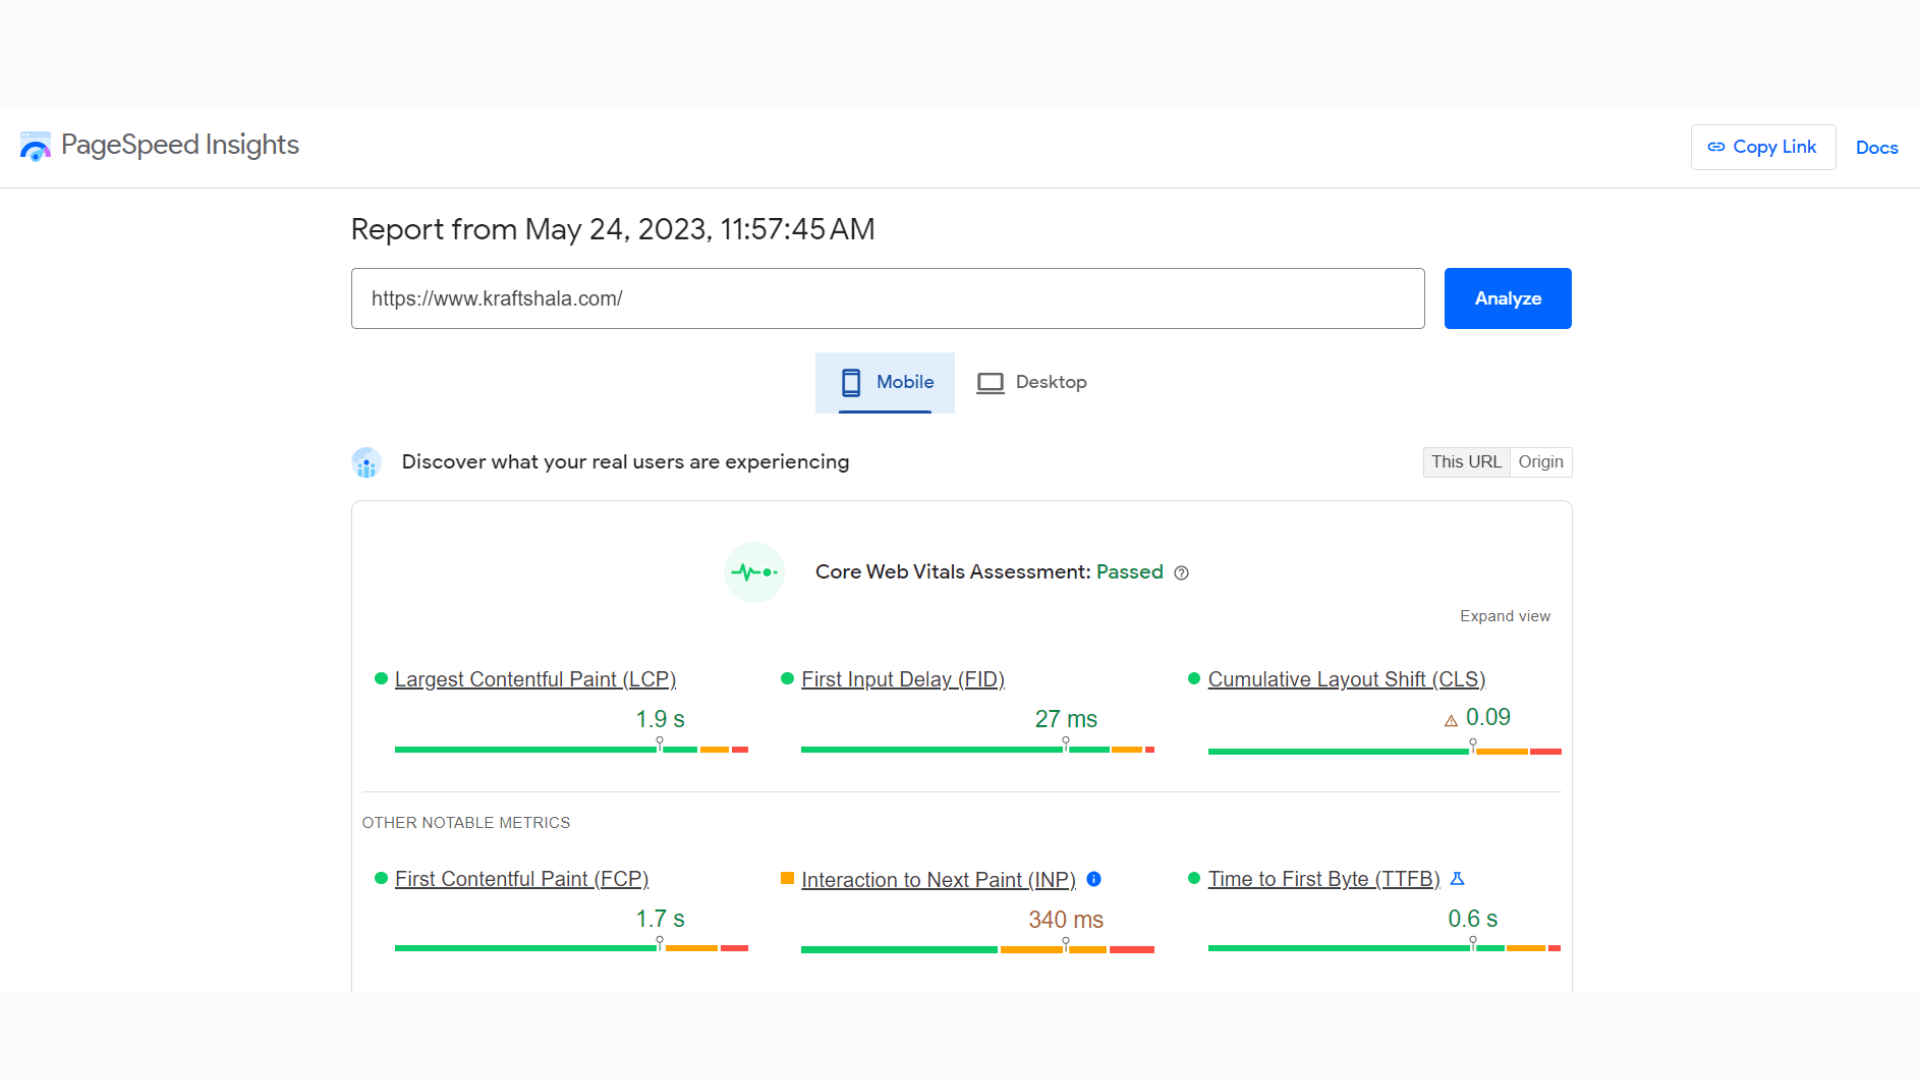
Task: Open the Time to First Byte (TTFB) link
Action: [1323, 879]
